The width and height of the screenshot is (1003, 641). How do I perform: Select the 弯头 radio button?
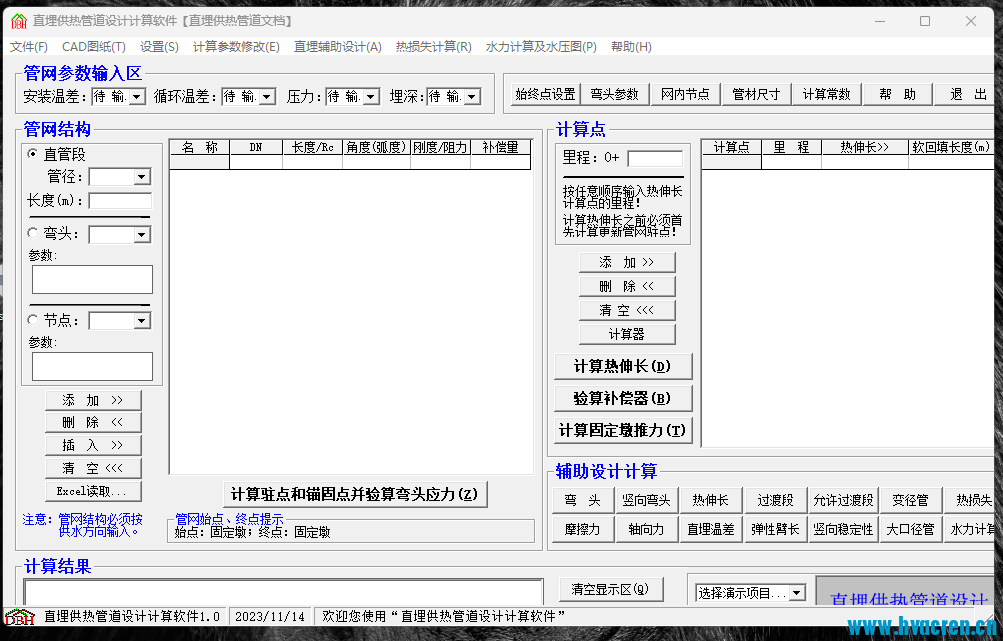[x=32, y=234]
